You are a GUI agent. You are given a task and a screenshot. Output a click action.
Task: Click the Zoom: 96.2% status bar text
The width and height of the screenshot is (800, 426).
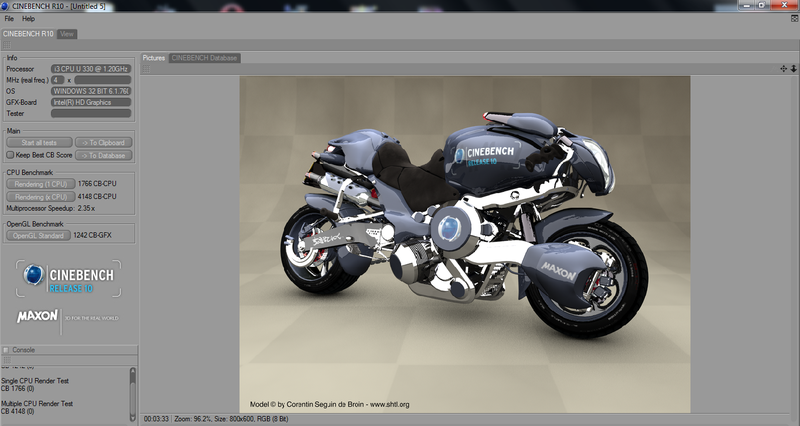(191, 419)
